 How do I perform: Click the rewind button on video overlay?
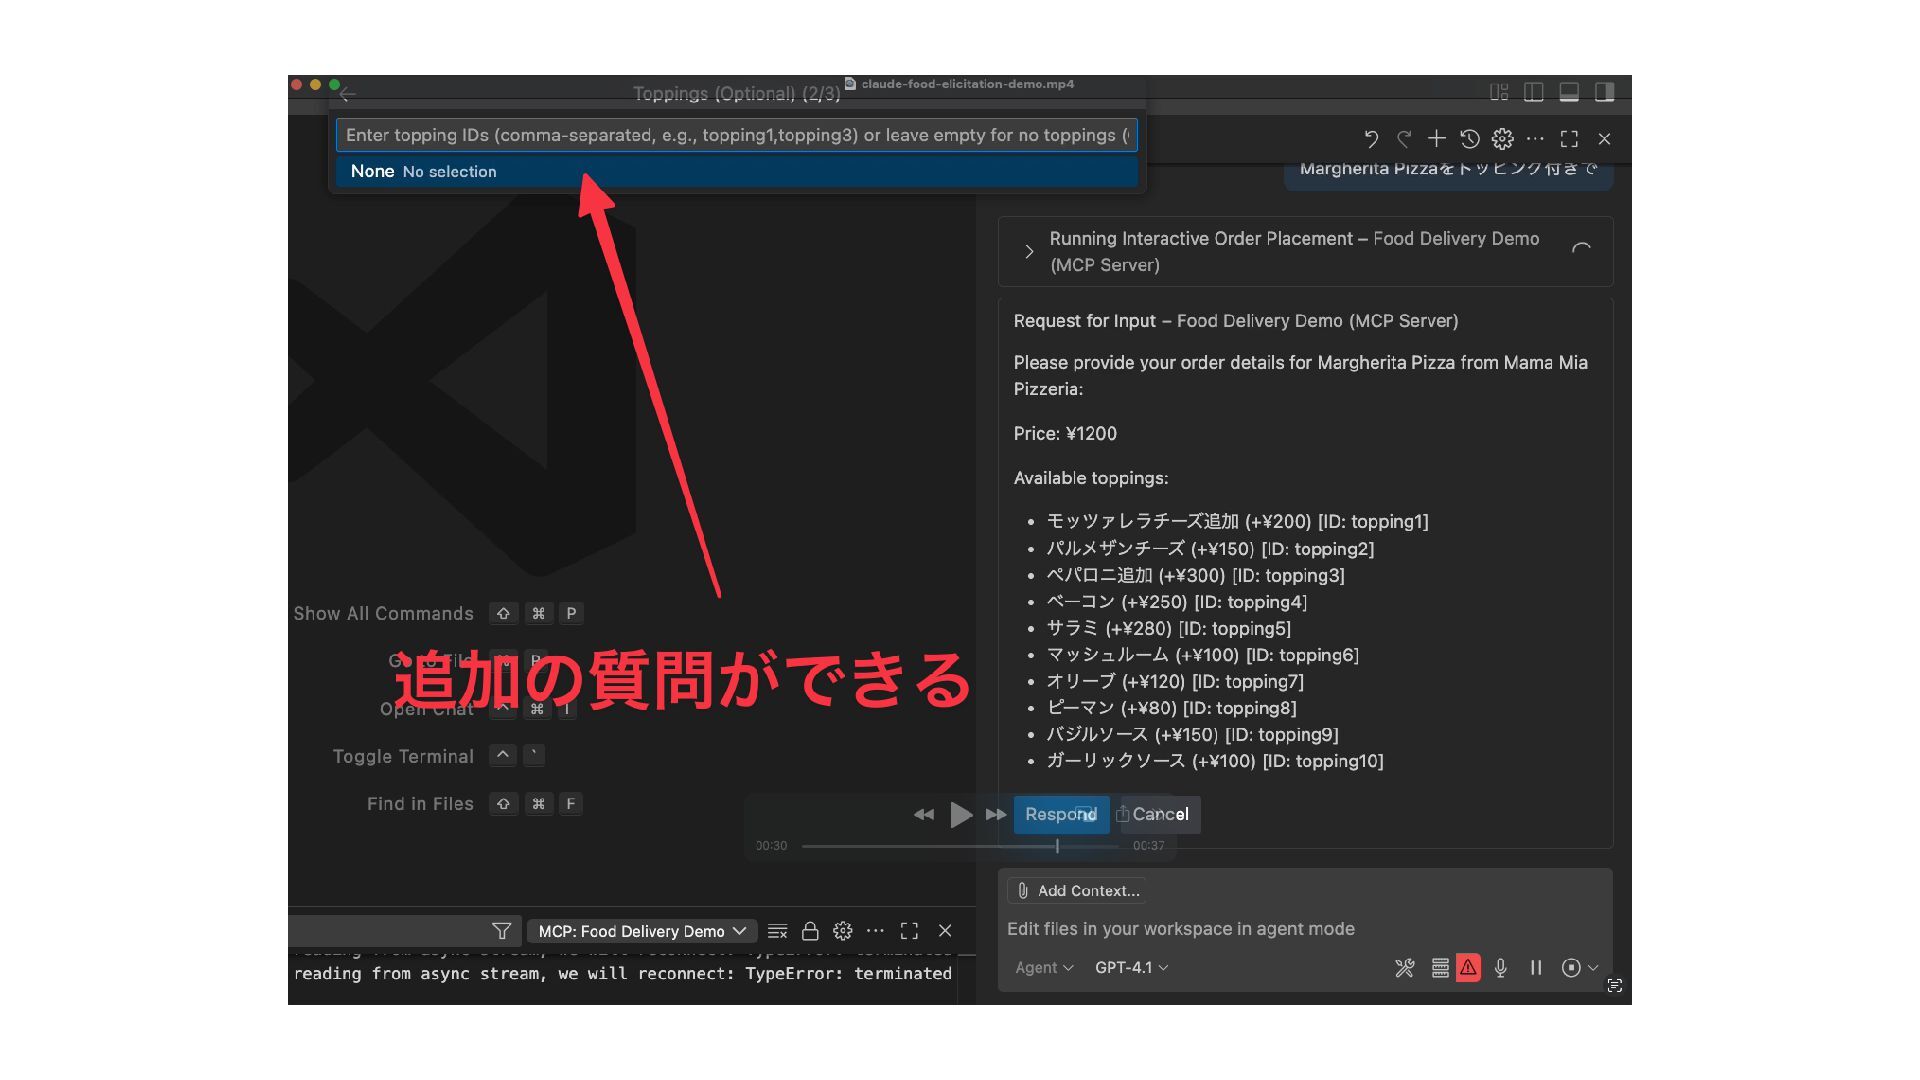point(924,814)
